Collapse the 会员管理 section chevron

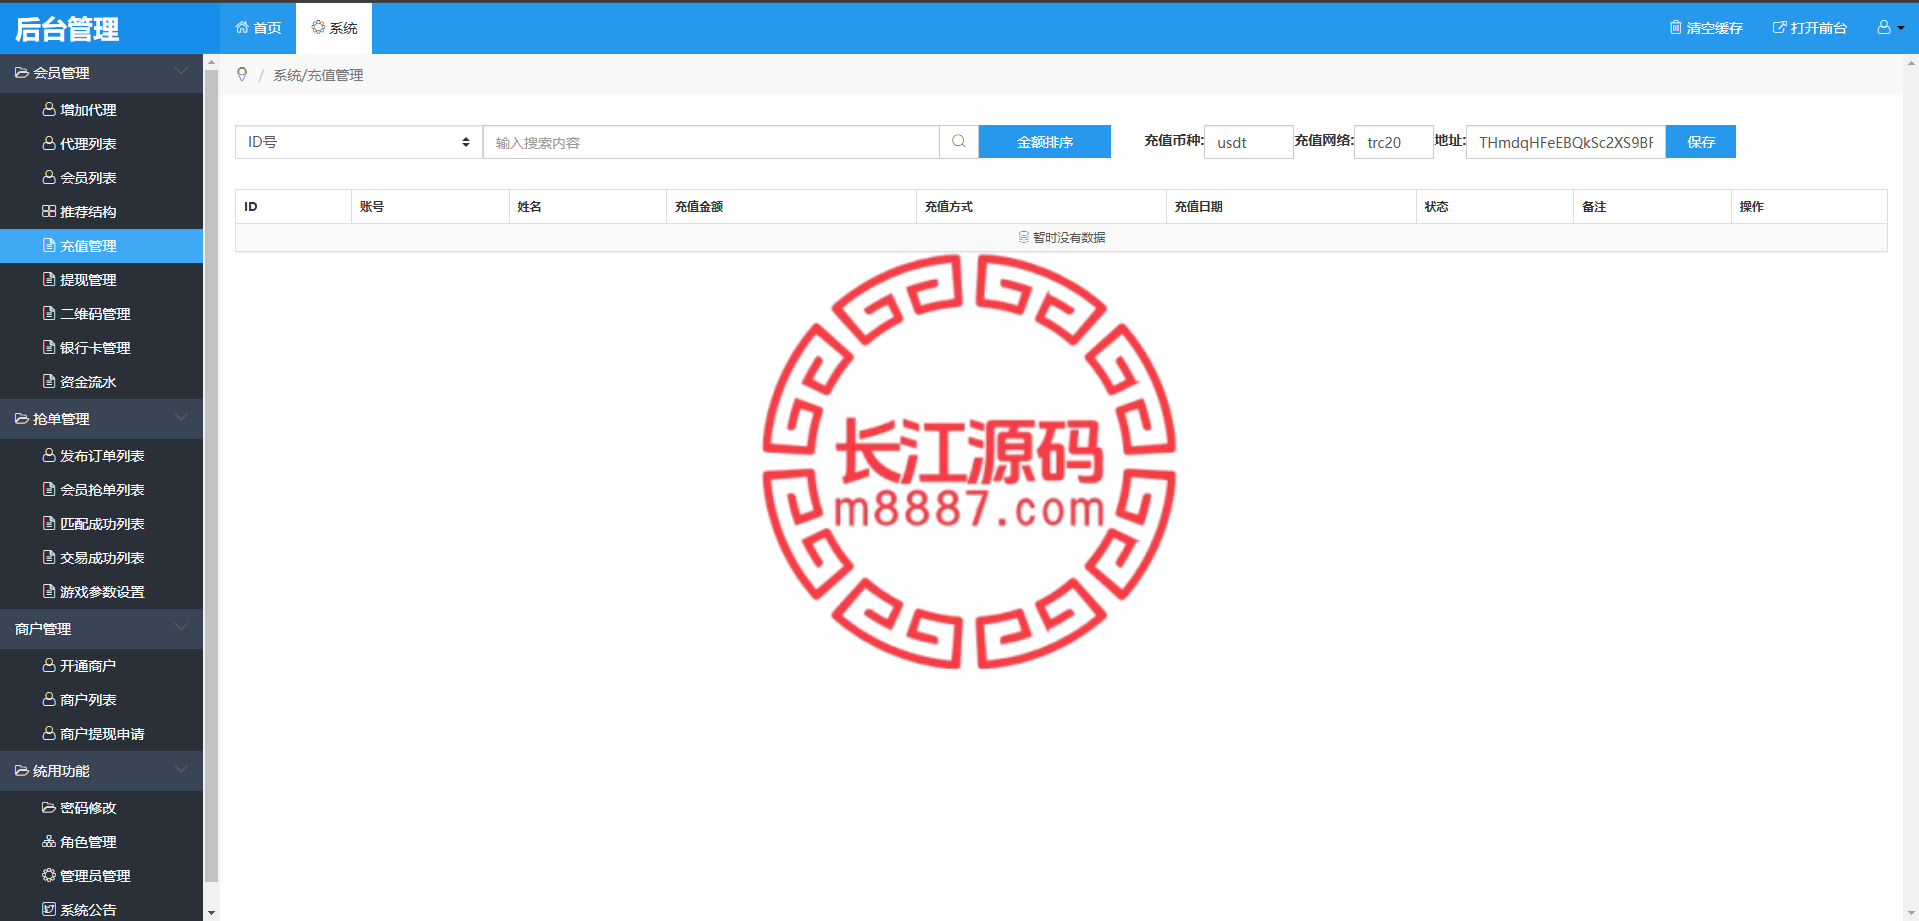[x=181, y=71]
